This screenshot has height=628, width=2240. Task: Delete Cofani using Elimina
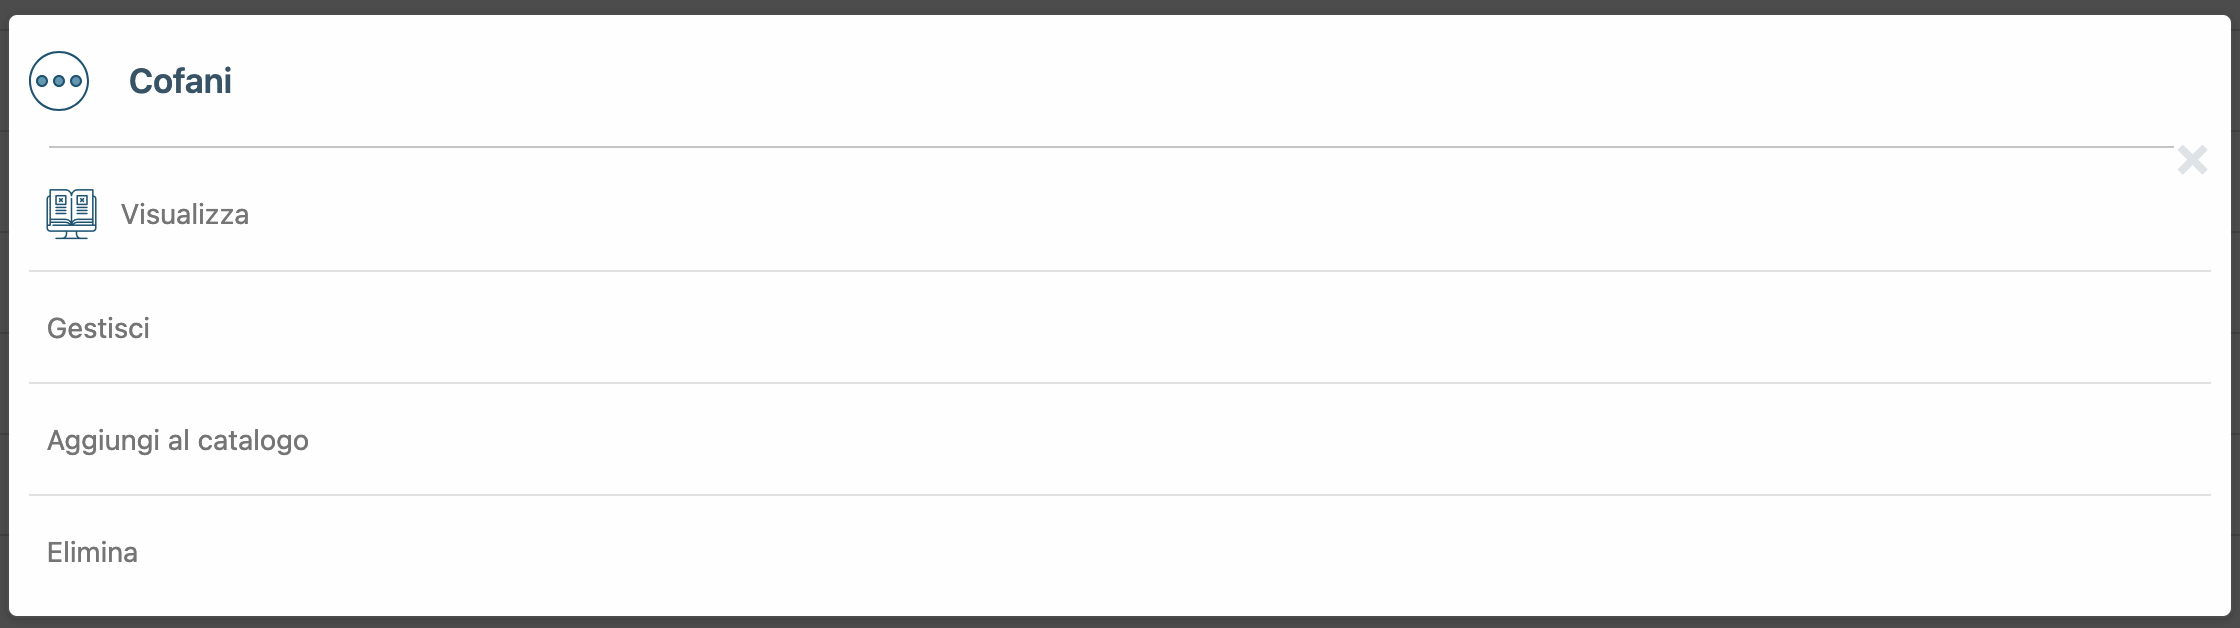(x=92, y=552)
